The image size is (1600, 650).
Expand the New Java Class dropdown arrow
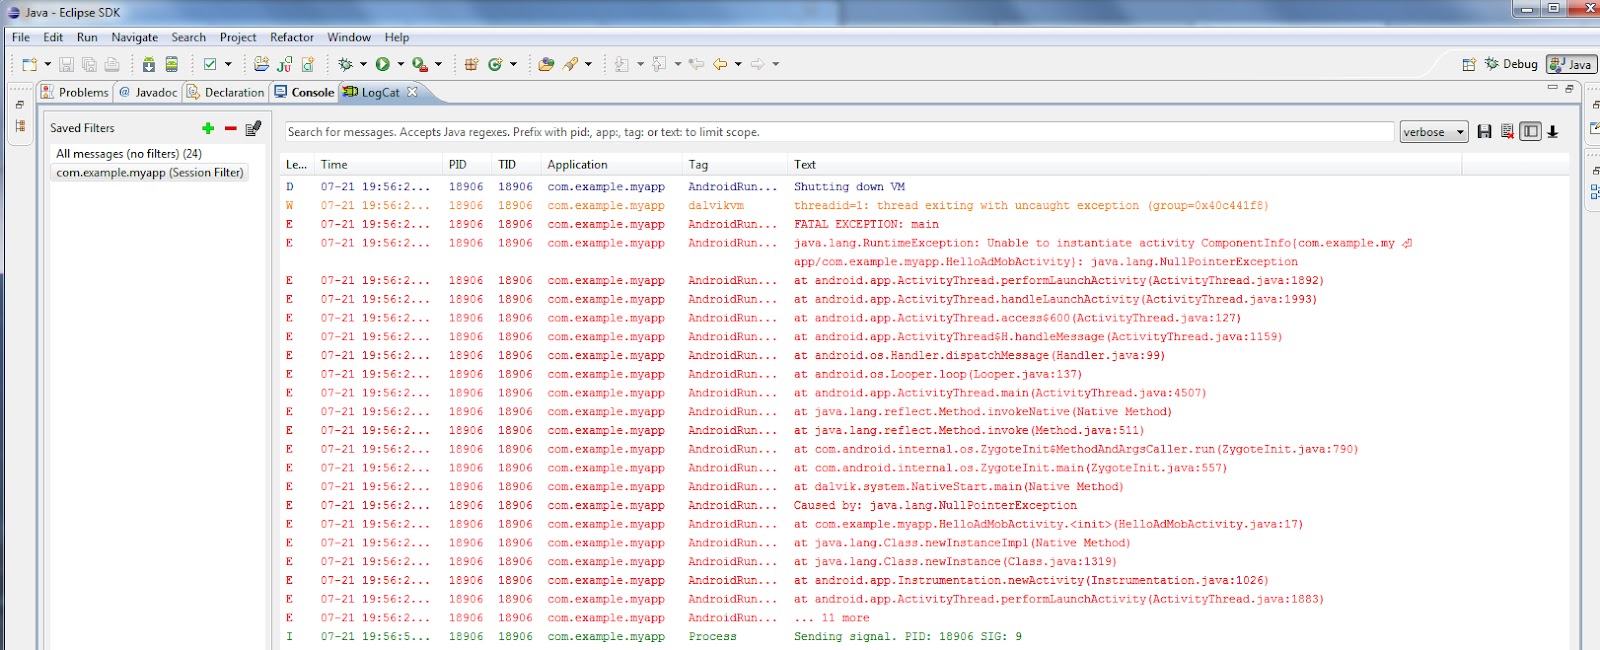(513, 64)
